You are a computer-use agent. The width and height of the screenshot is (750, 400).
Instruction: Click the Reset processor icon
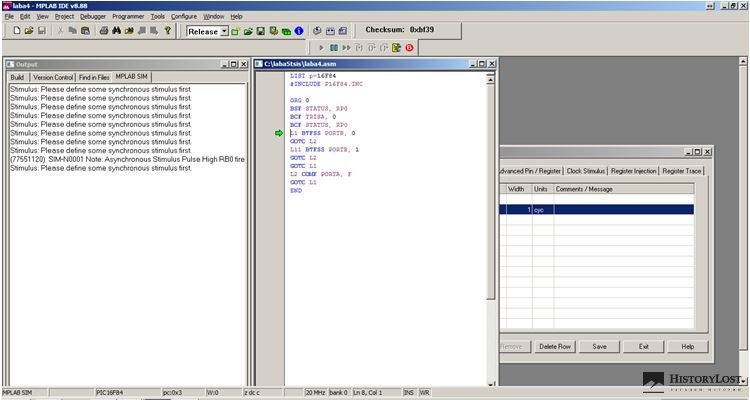396,48
